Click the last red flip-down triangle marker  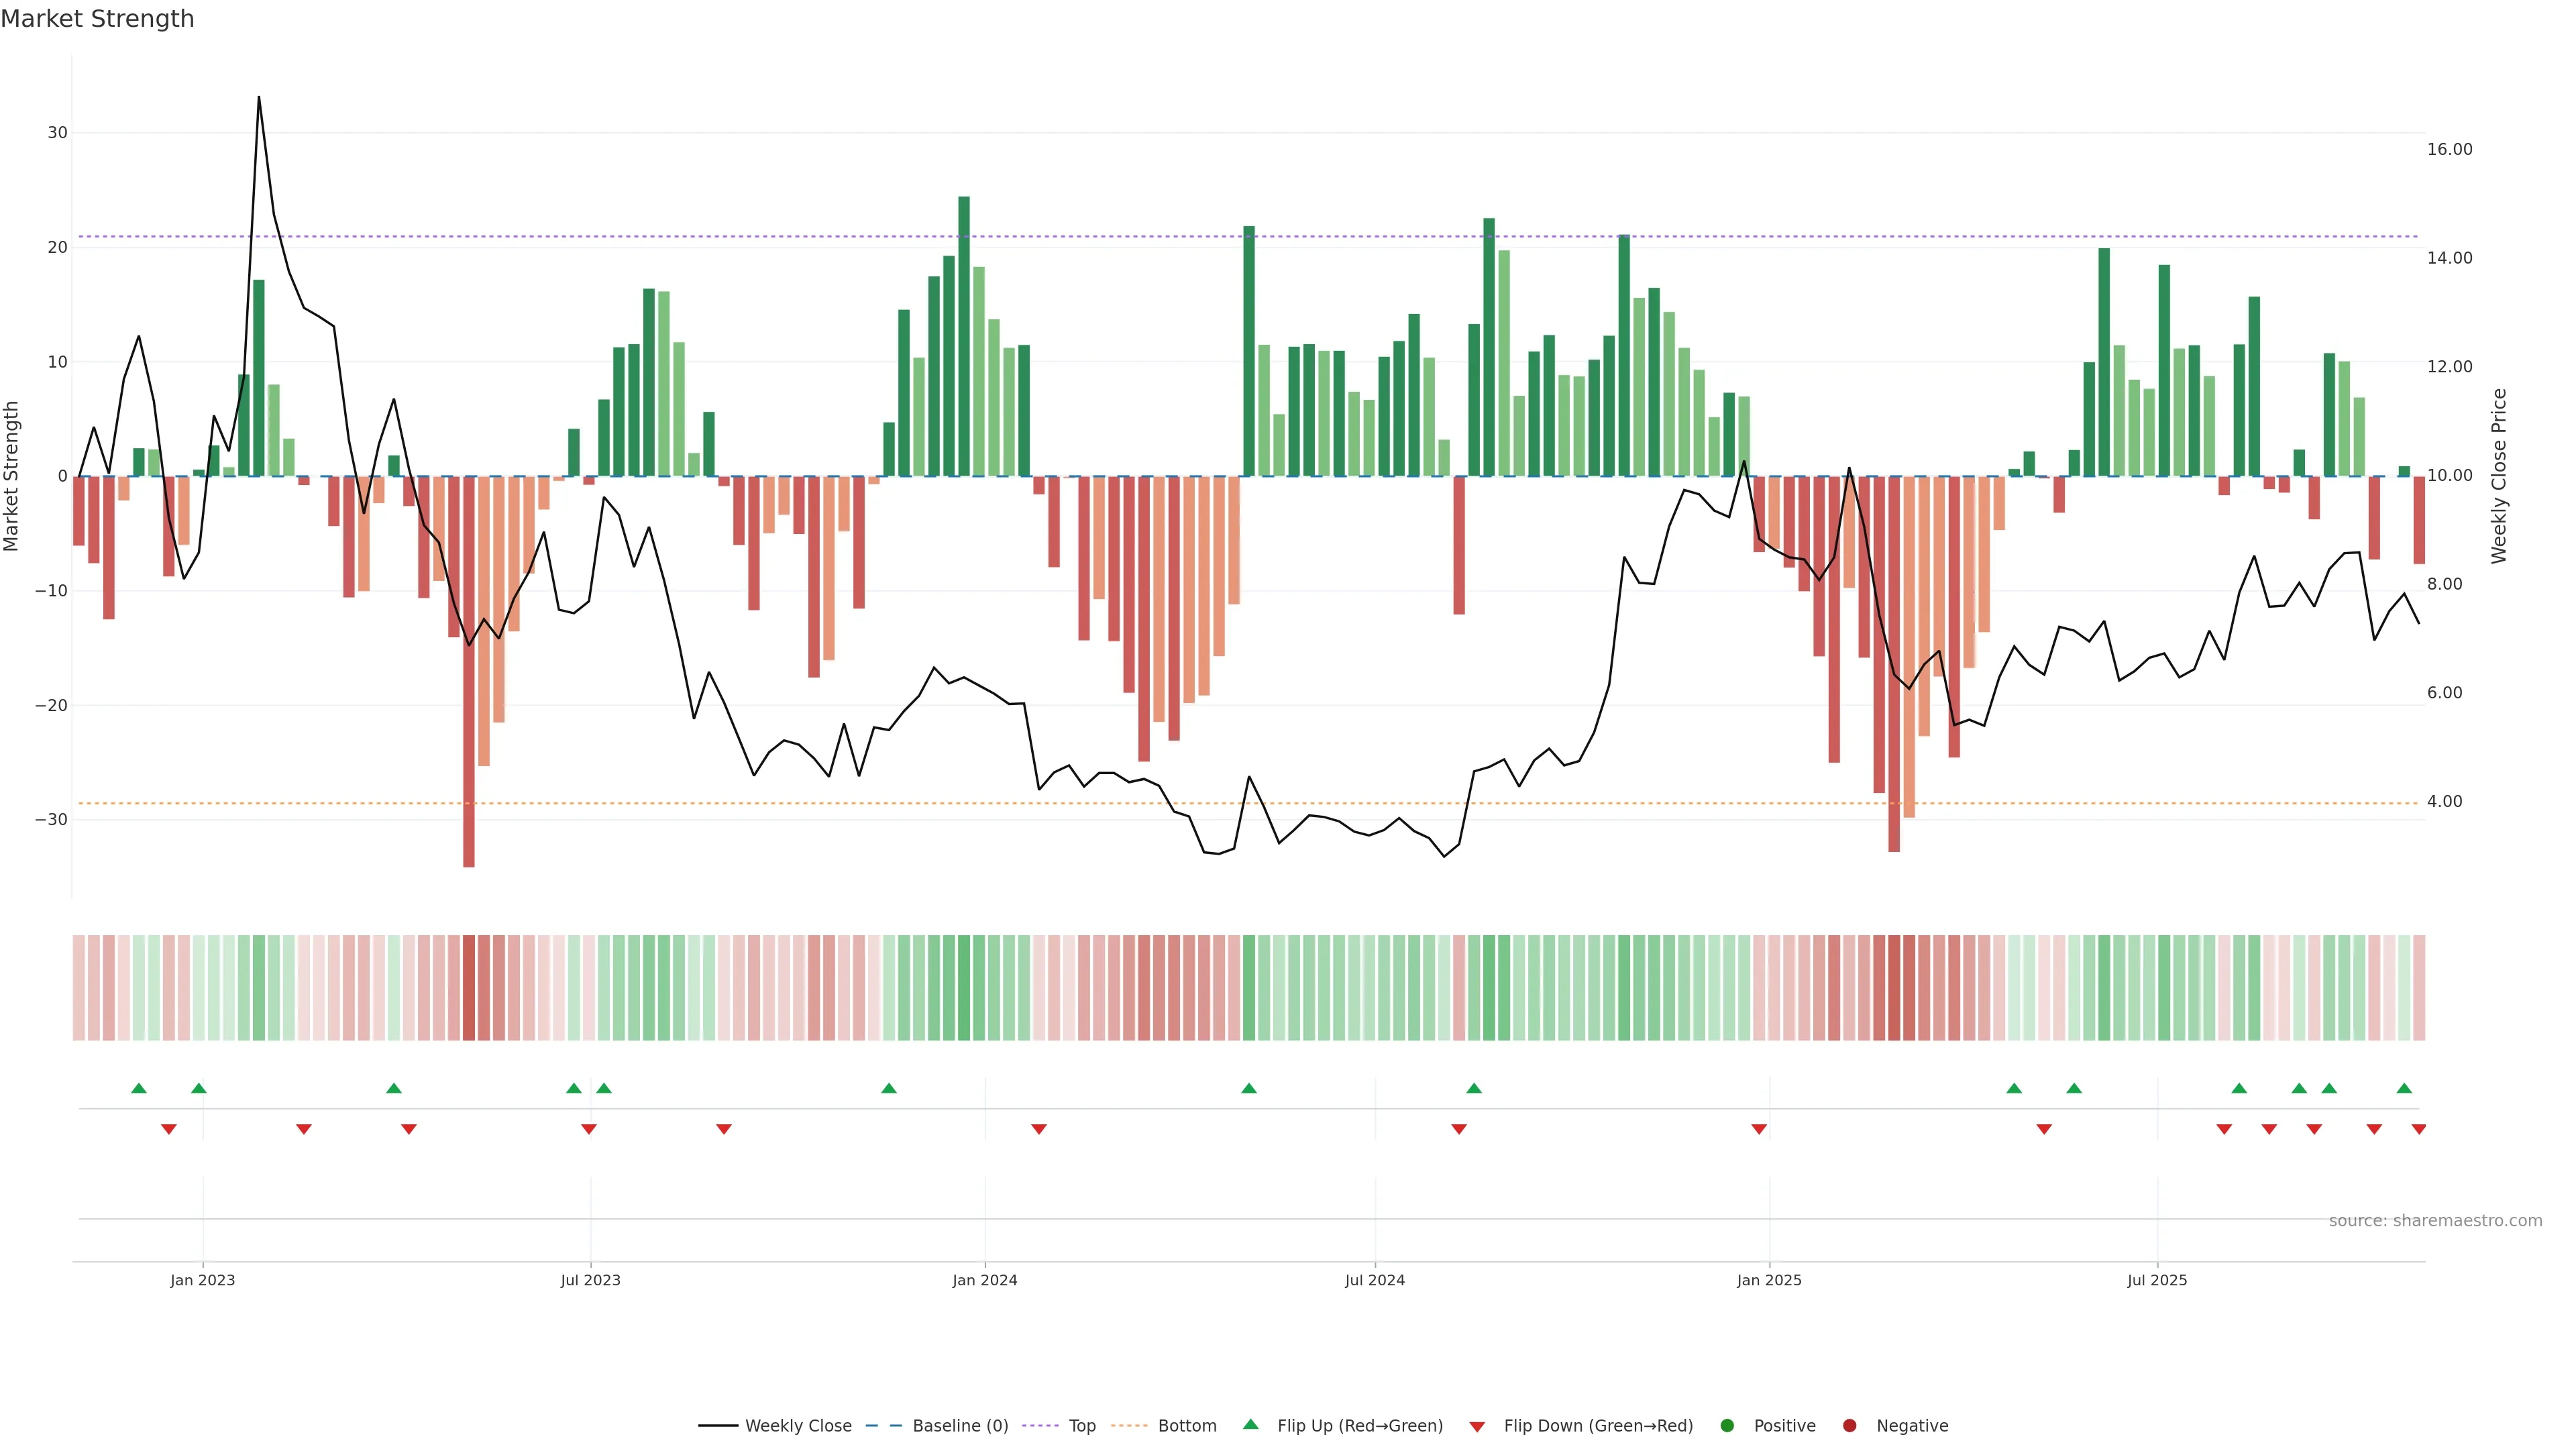point(2418,1129)
